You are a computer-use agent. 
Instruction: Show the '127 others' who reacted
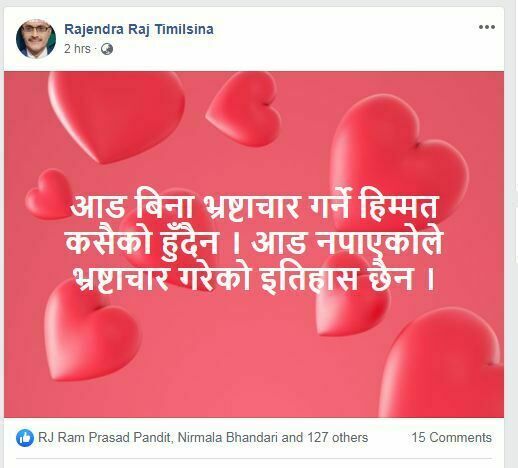tap(338, 437)
